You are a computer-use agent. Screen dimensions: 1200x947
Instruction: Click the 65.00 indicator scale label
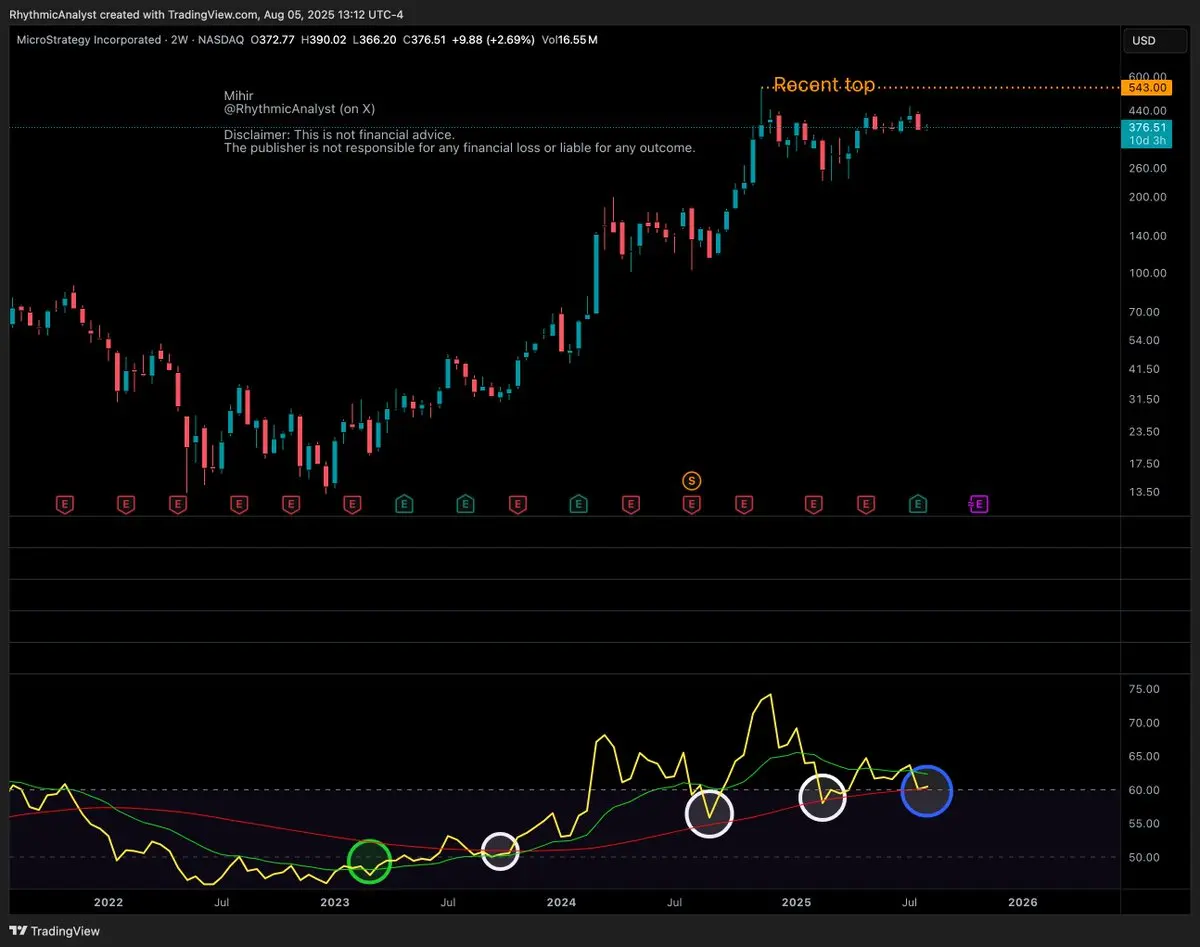click(1144, 756)
